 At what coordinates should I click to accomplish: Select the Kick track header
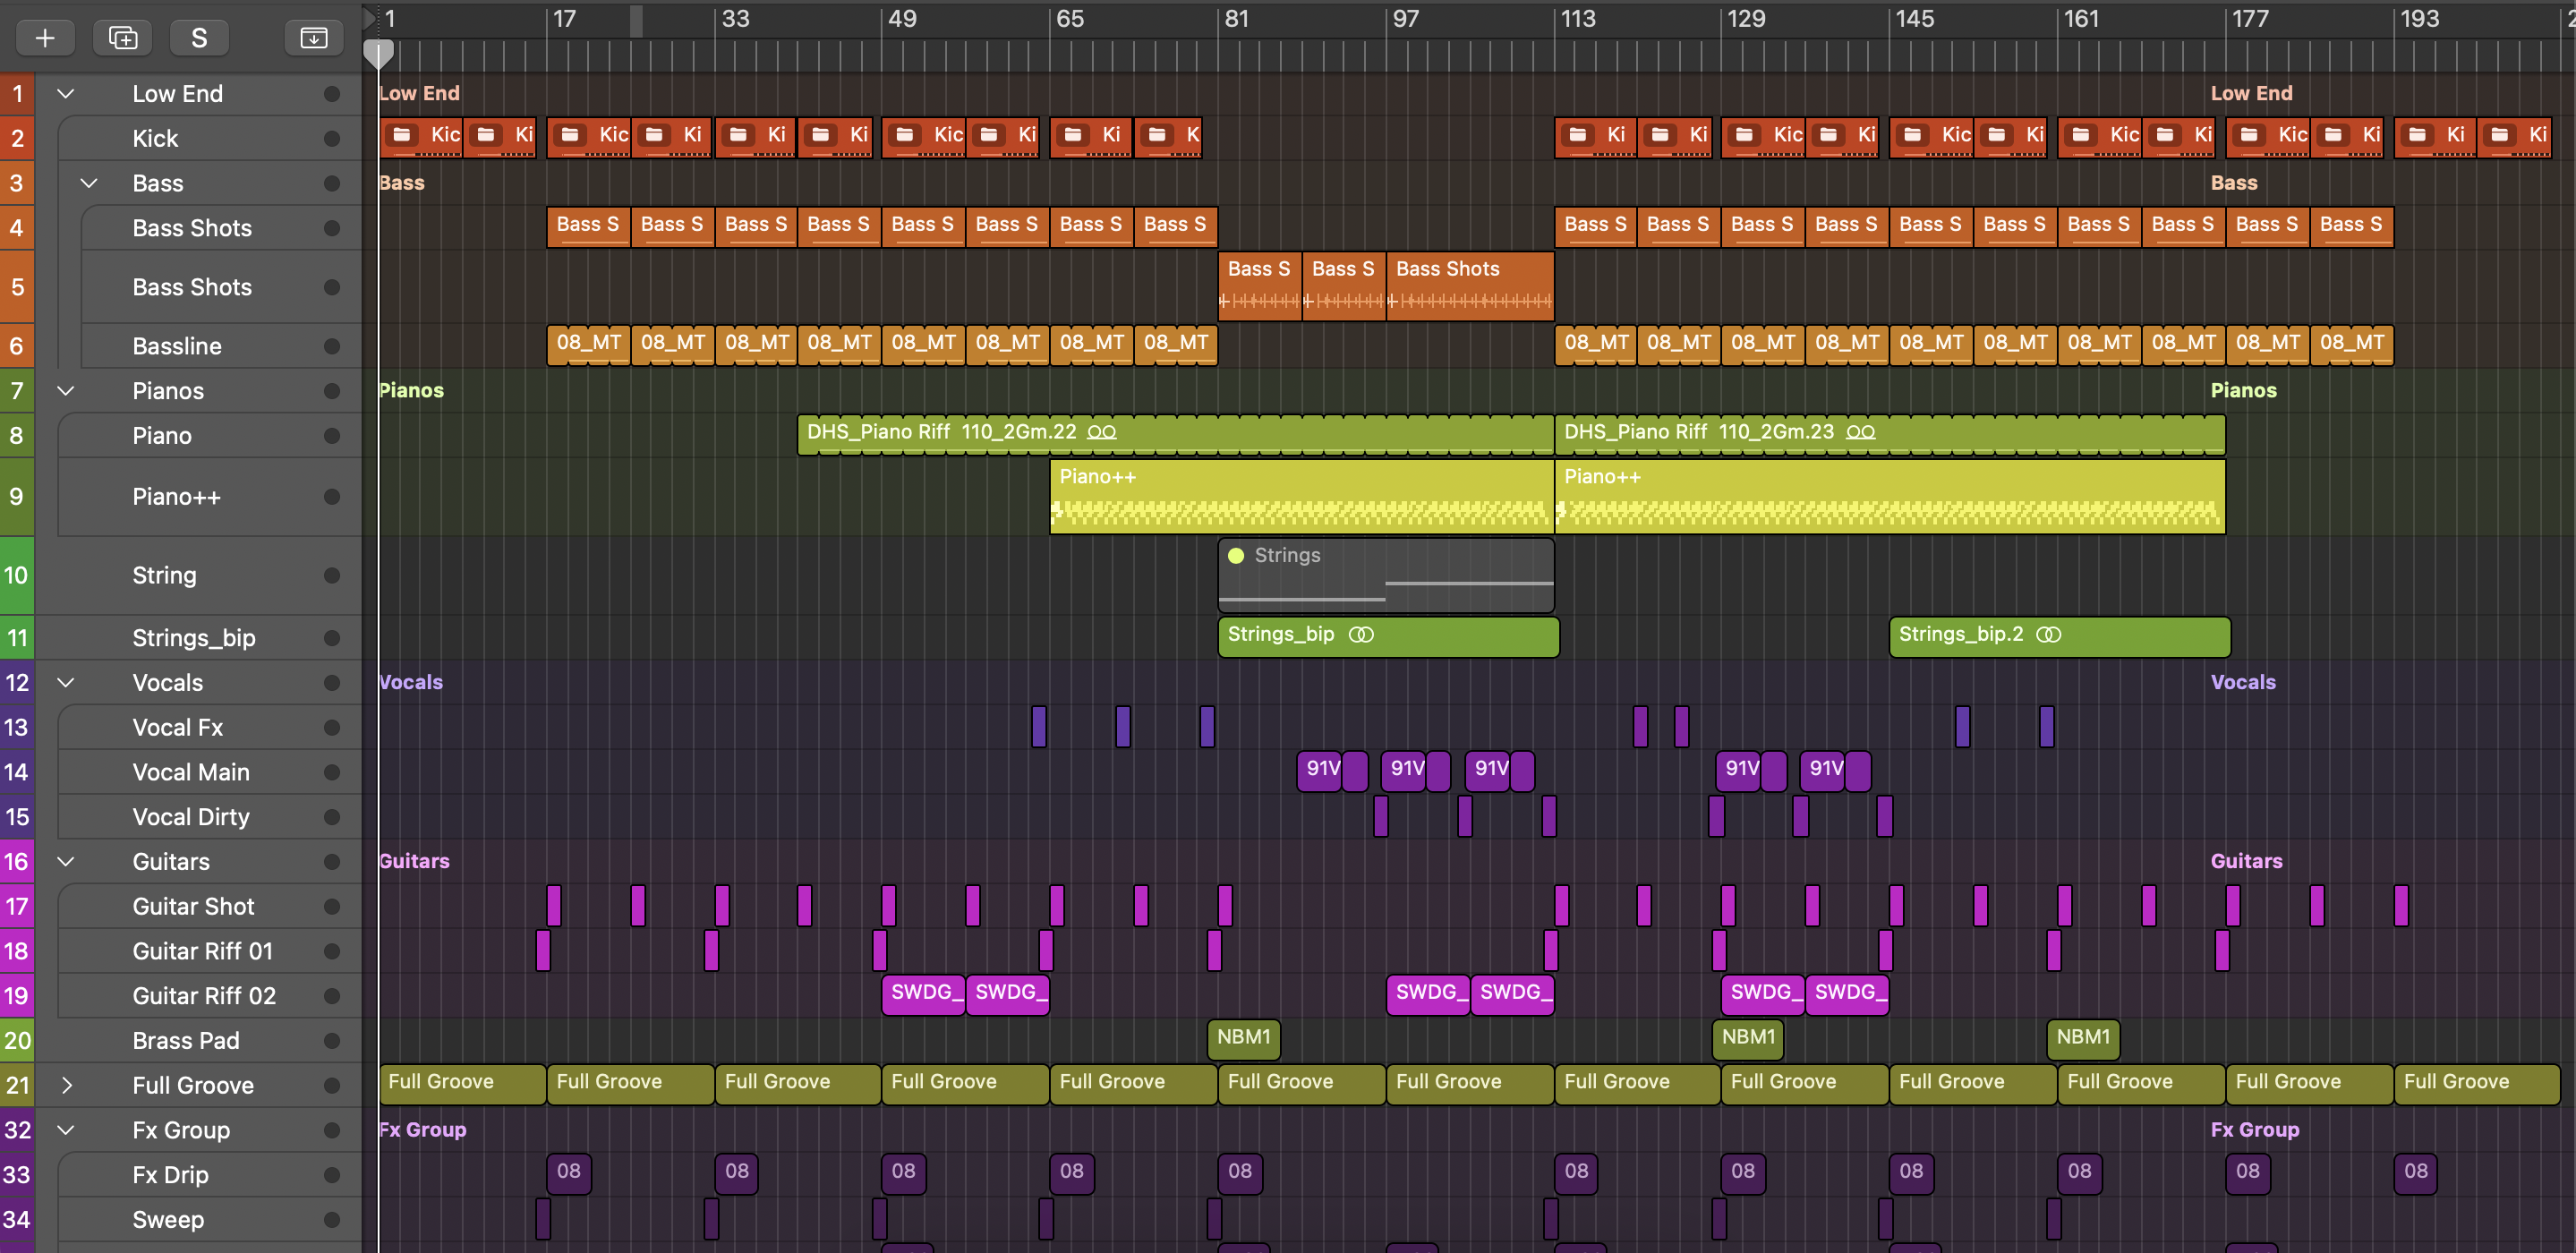(210, 139)
